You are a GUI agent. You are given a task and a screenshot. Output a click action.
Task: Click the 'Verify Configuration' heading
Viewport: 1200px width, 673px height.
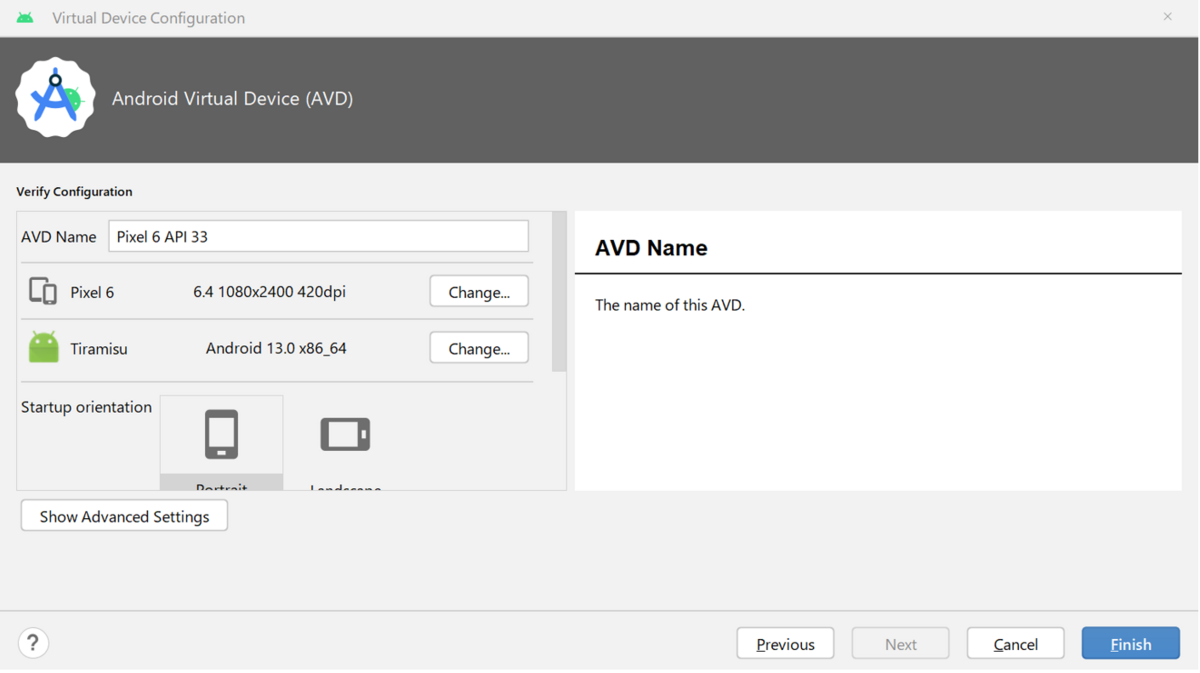[x=74, y=191]
